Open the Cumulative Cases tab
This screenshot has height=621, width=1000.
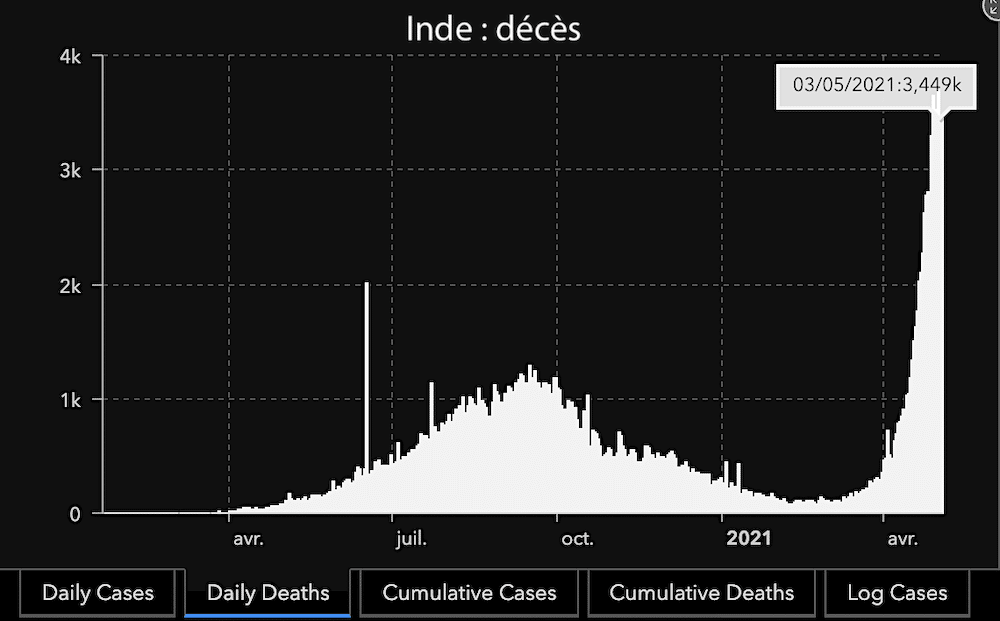[469, 593]
